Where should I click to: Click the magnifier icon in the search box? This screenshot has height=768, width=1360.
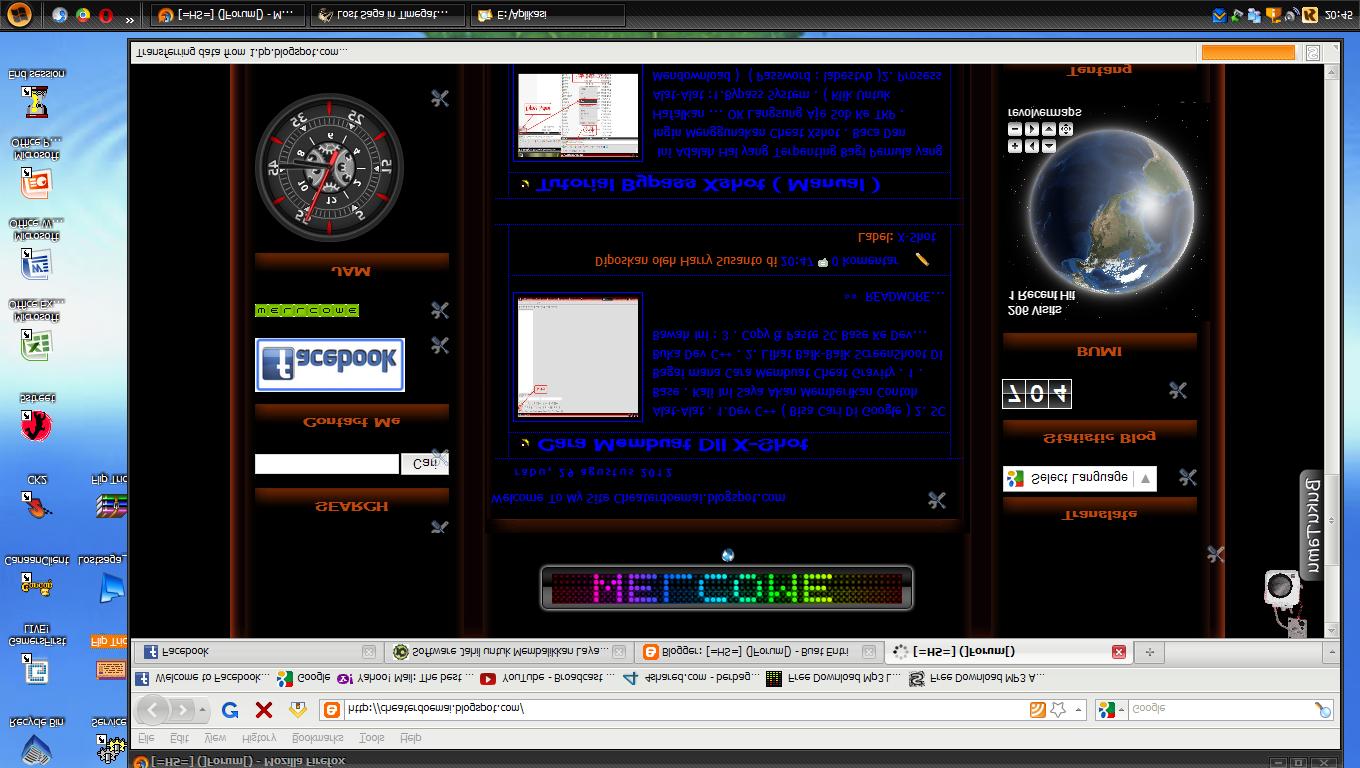pyautogui.click(x=1322, y=710)
